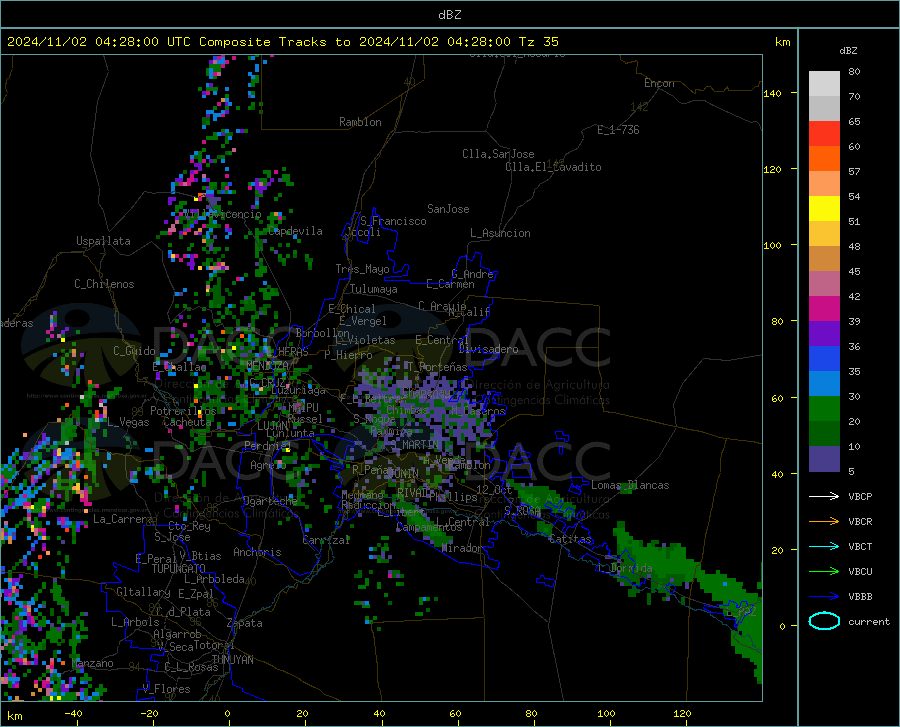Viewport: 900px width, 727px height.
Task: Click the E_1-736 map label
Action: coord(618,130)
